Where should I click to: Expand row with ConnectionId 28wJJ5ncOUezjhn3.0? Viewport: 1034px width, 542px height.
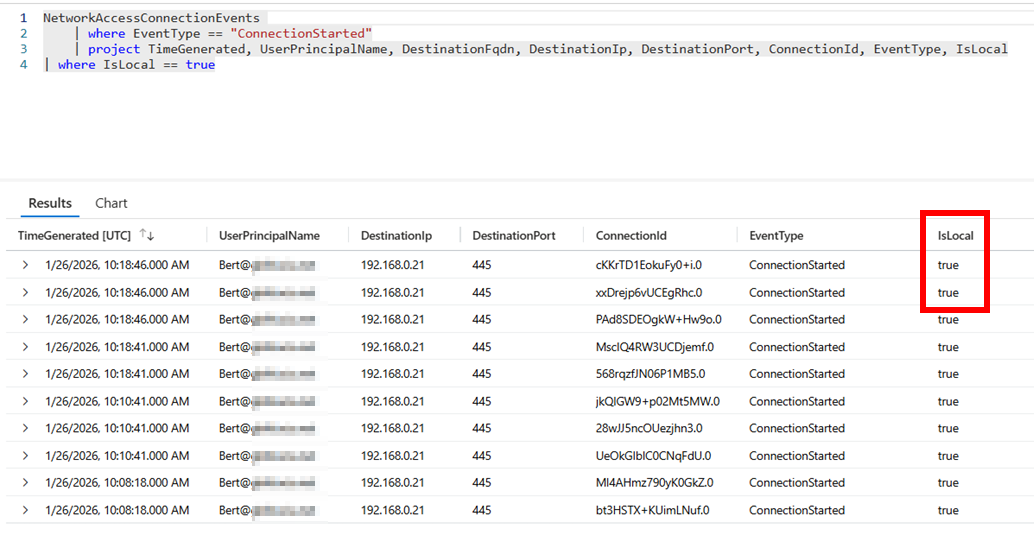coord(25,429)
